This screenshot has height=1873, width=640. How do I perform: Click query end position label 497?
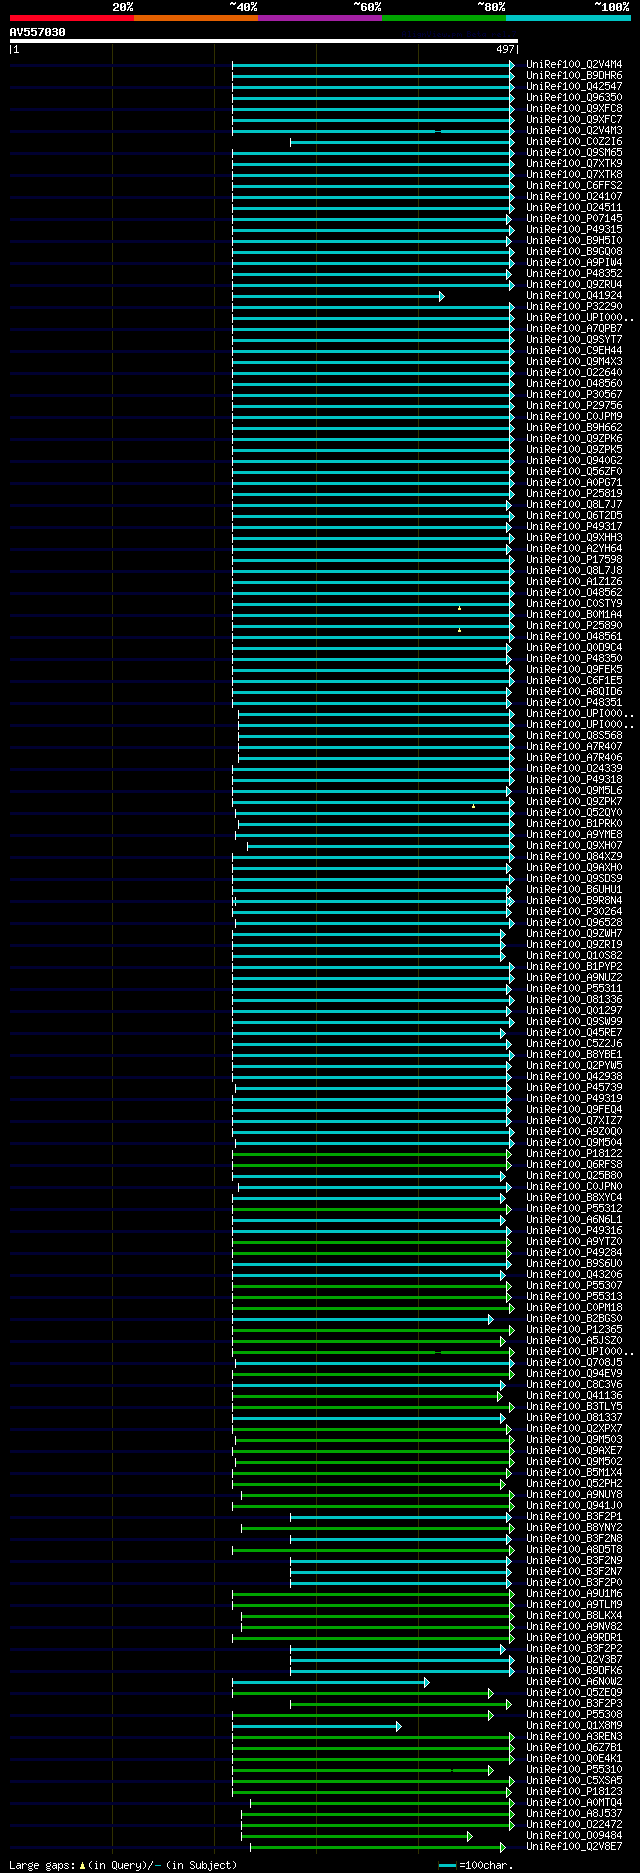pyautogui.click(x=505, y=49)
